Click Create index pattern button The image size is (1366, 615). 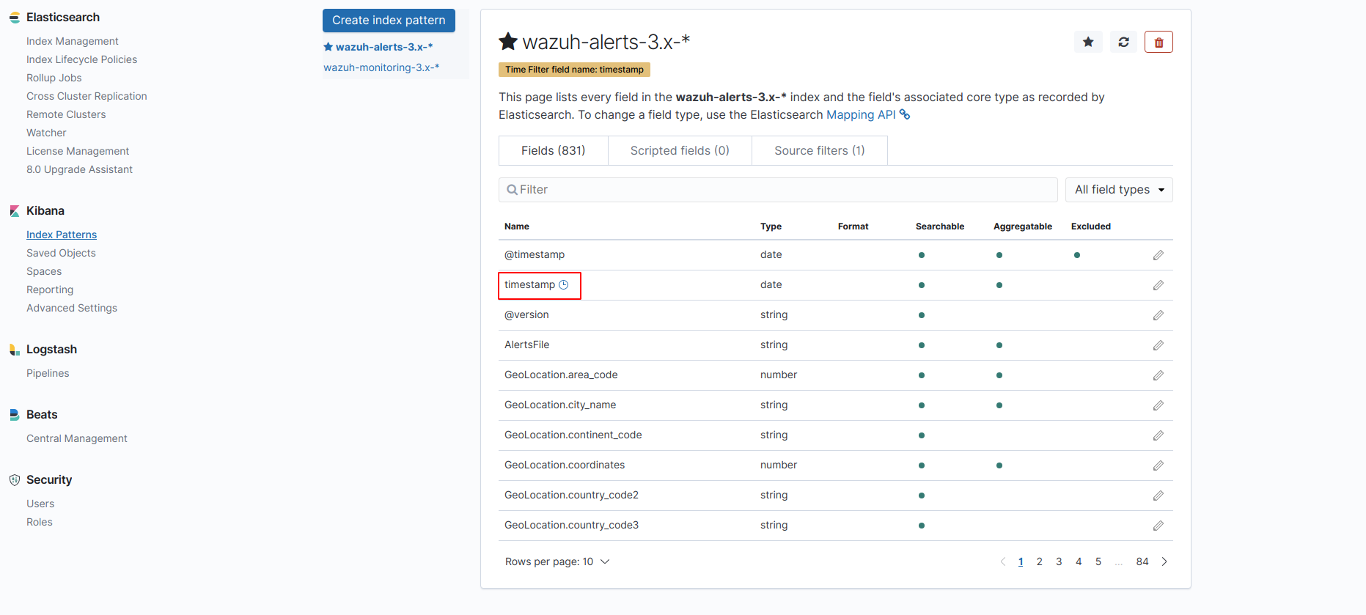click(x=389, y=20)
